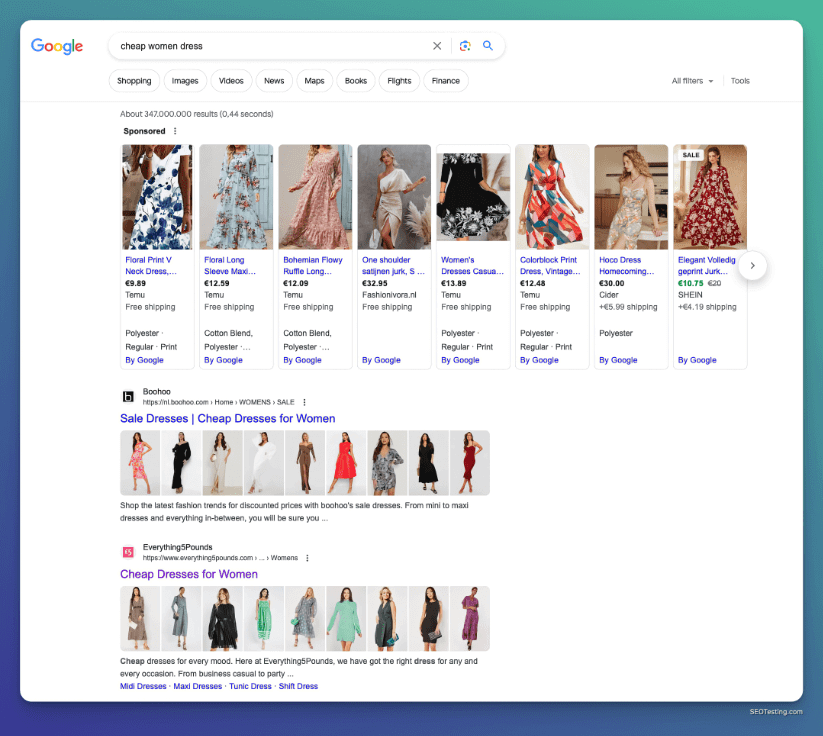
Task: Open the Bohemian Flowy Ruffle dress image
Action: coord(315,197)
